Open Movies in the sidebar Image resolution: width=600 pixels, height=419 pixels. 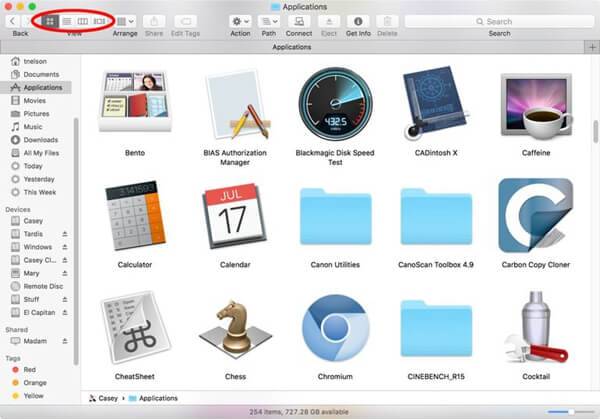[x=36, y=101]
